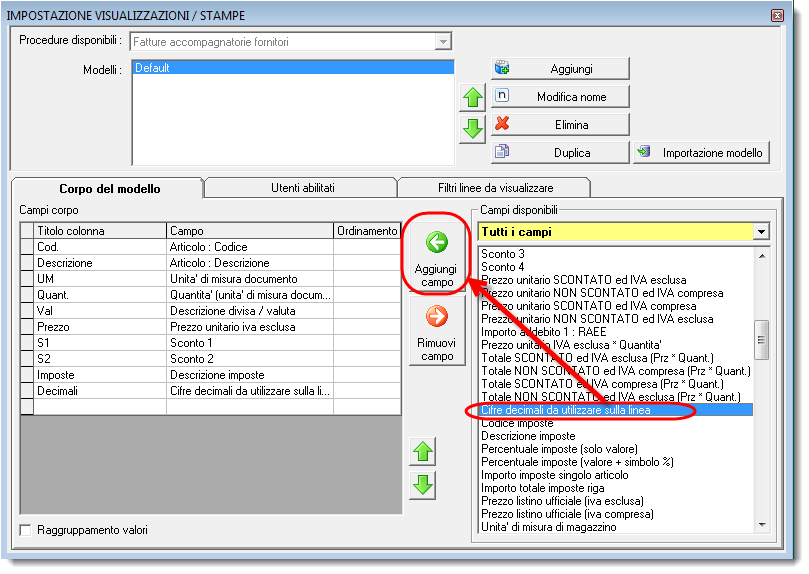Select Totale NON SCONTATO ed IVA compresa
Image resolution: width=809 pixels, height=574 pixels.
tap(616, 371)
